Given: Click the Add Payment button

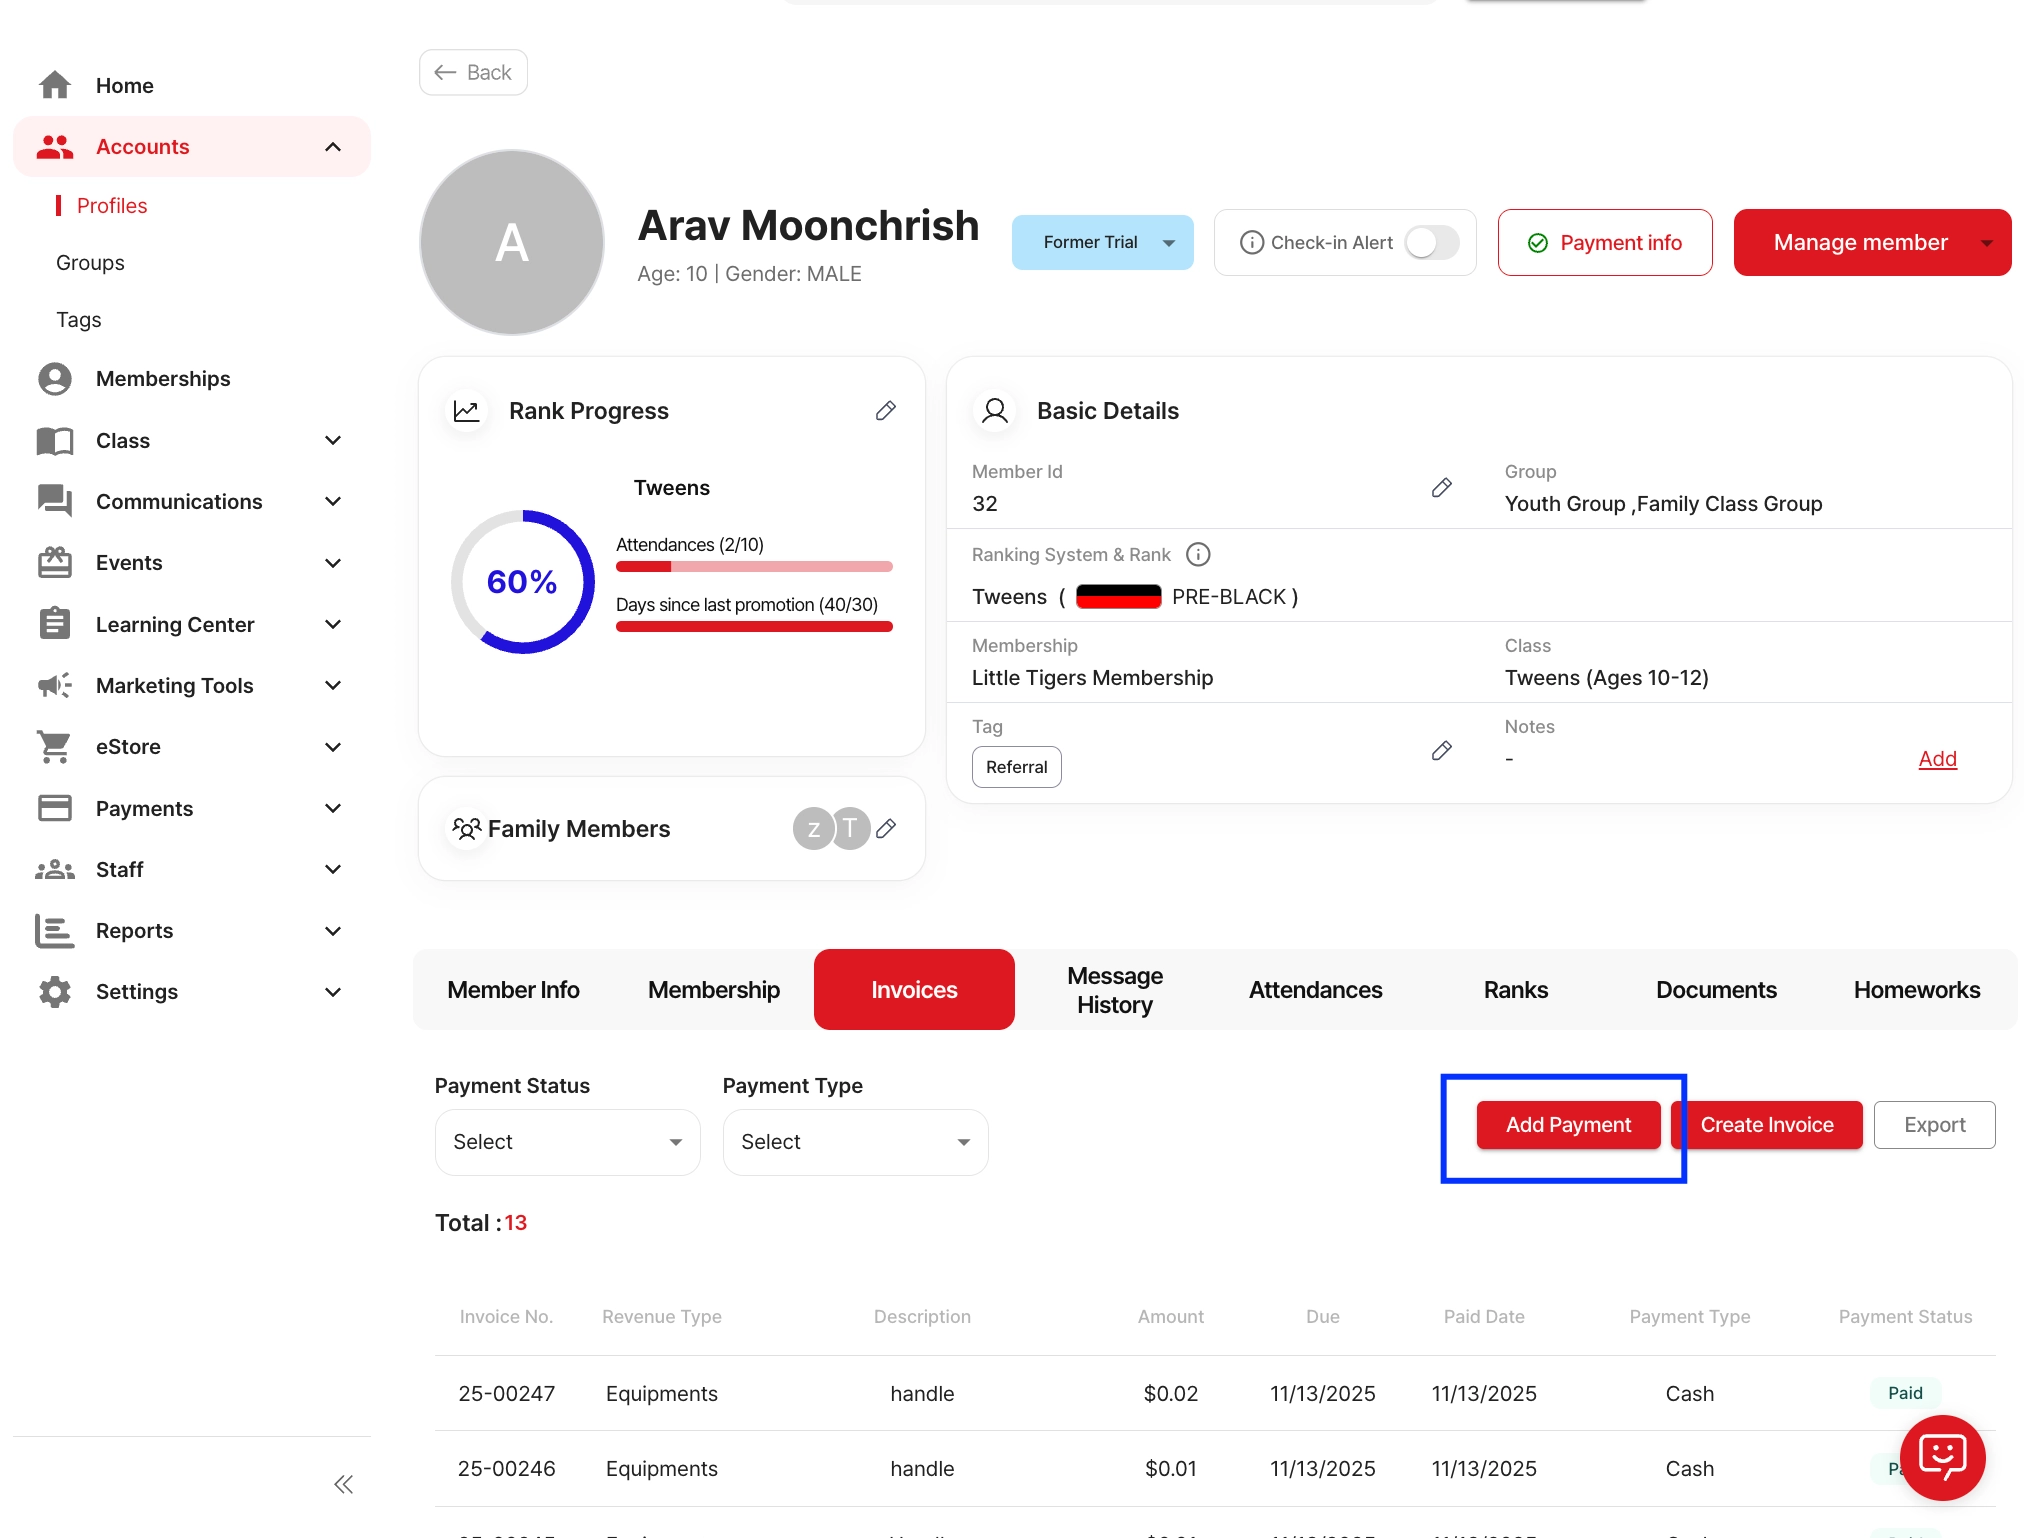Looking at the screenshot, I should coord(1567,1125).
